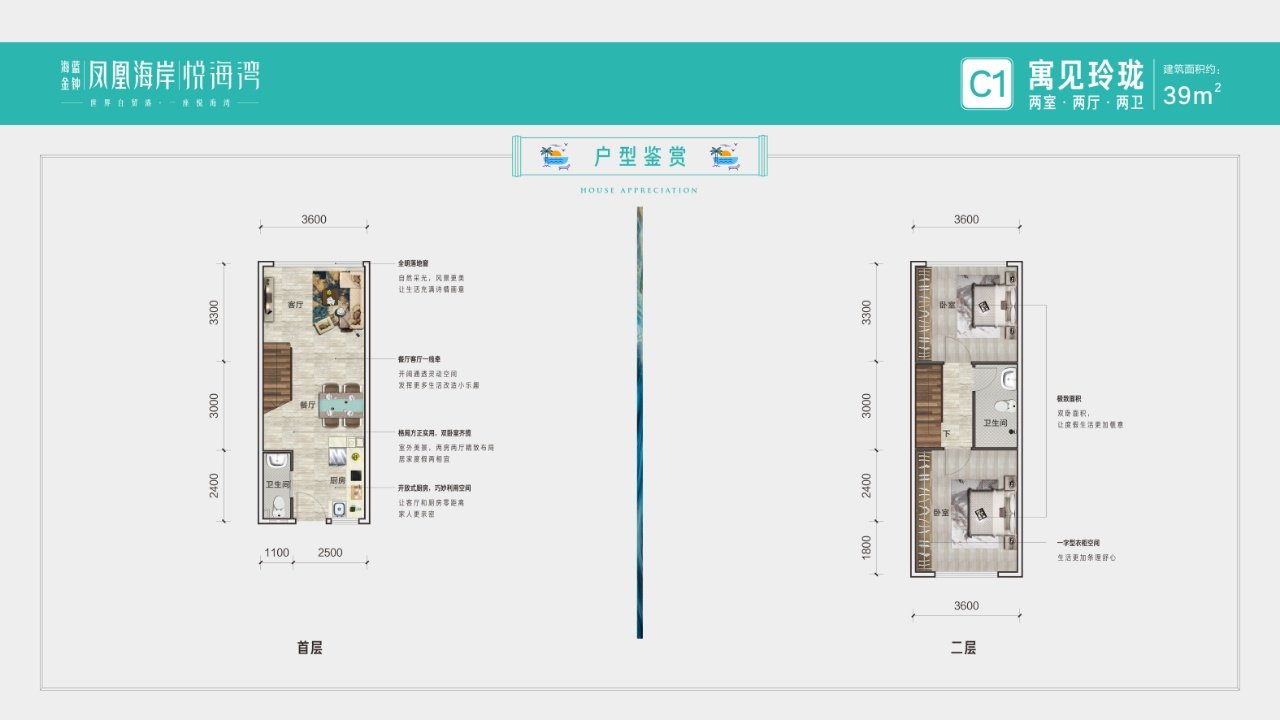
Task: Select the toilet in the first-floor 卫生间
Action: 278,507
